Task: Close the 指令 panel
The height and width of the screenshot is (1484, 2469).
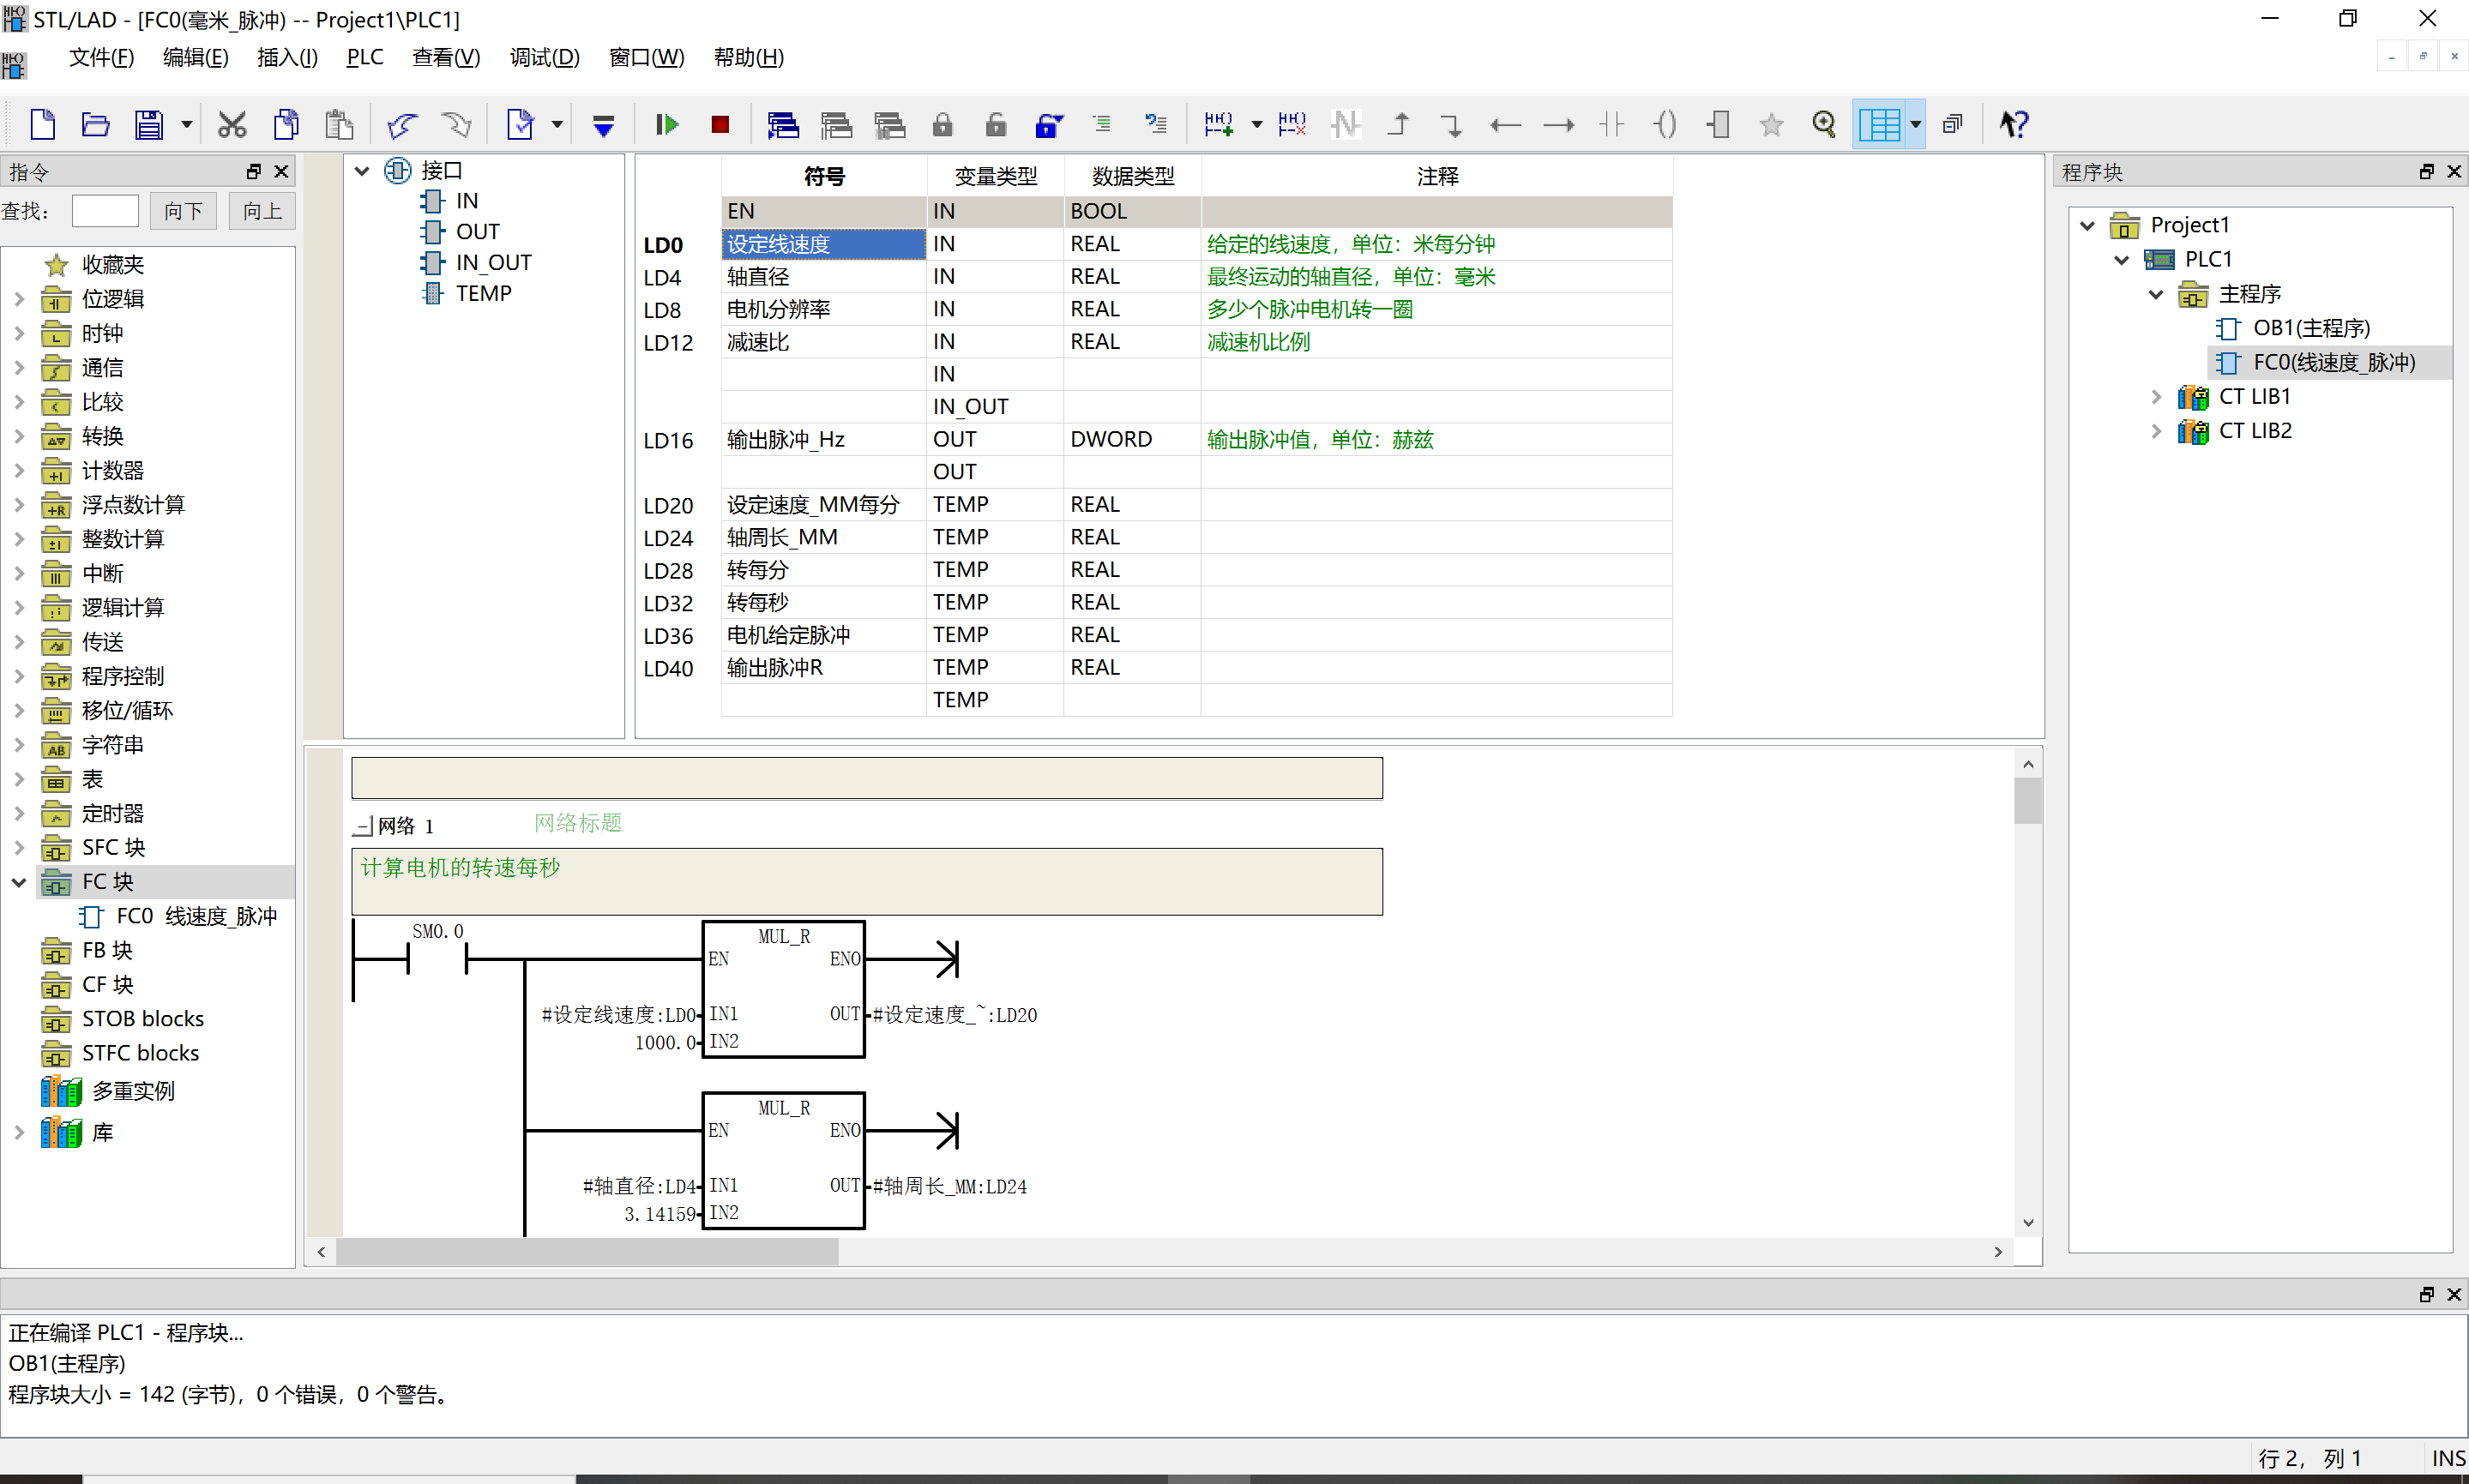Action: pyautogui.click(x=282, y=172)
